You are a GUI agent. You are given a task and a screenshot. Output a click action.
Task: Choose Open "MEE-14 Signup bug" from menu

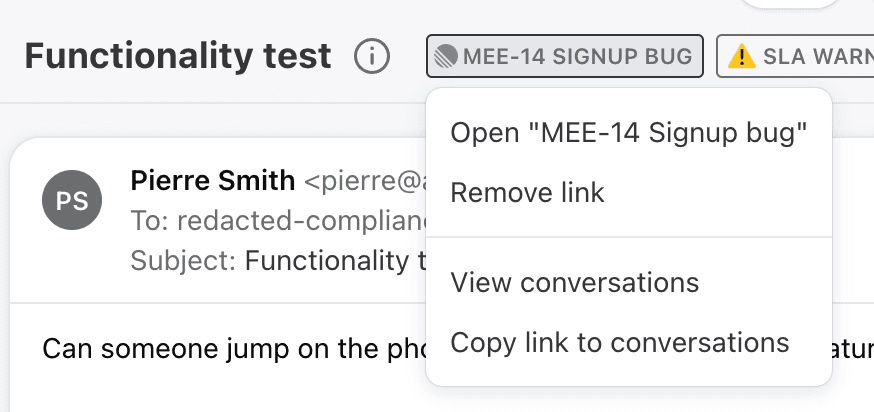click(629, 133)
